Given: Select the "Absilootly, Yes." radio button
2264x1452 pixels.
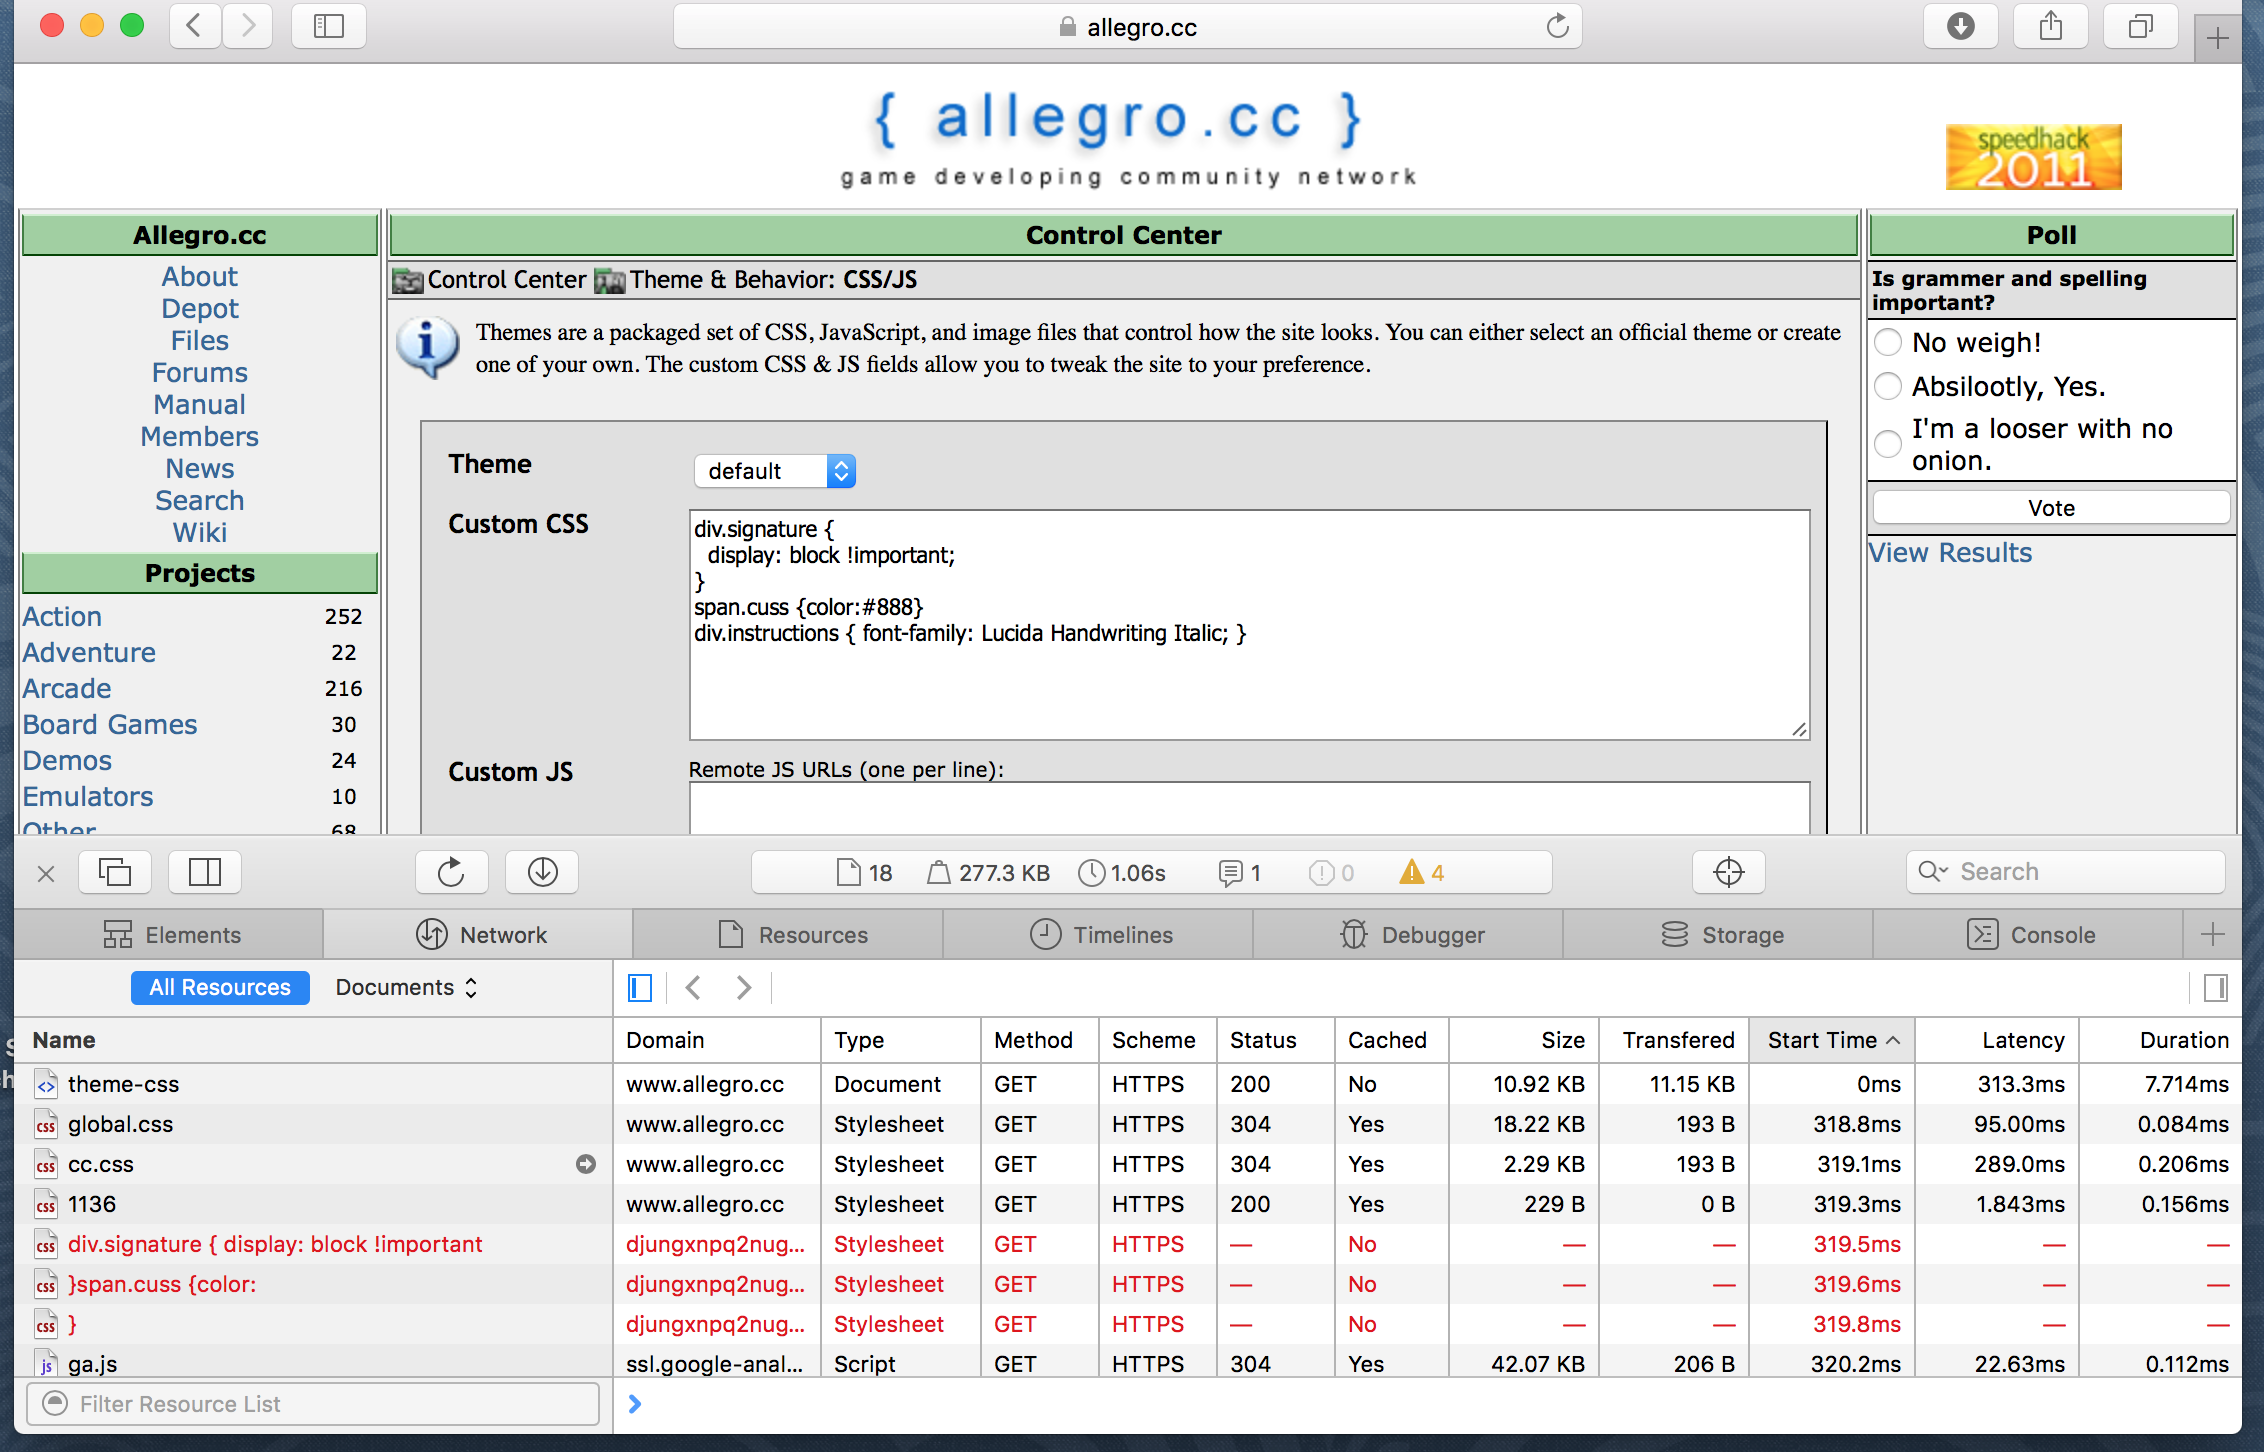Looking at the screenshot, I should point(1888,386).
